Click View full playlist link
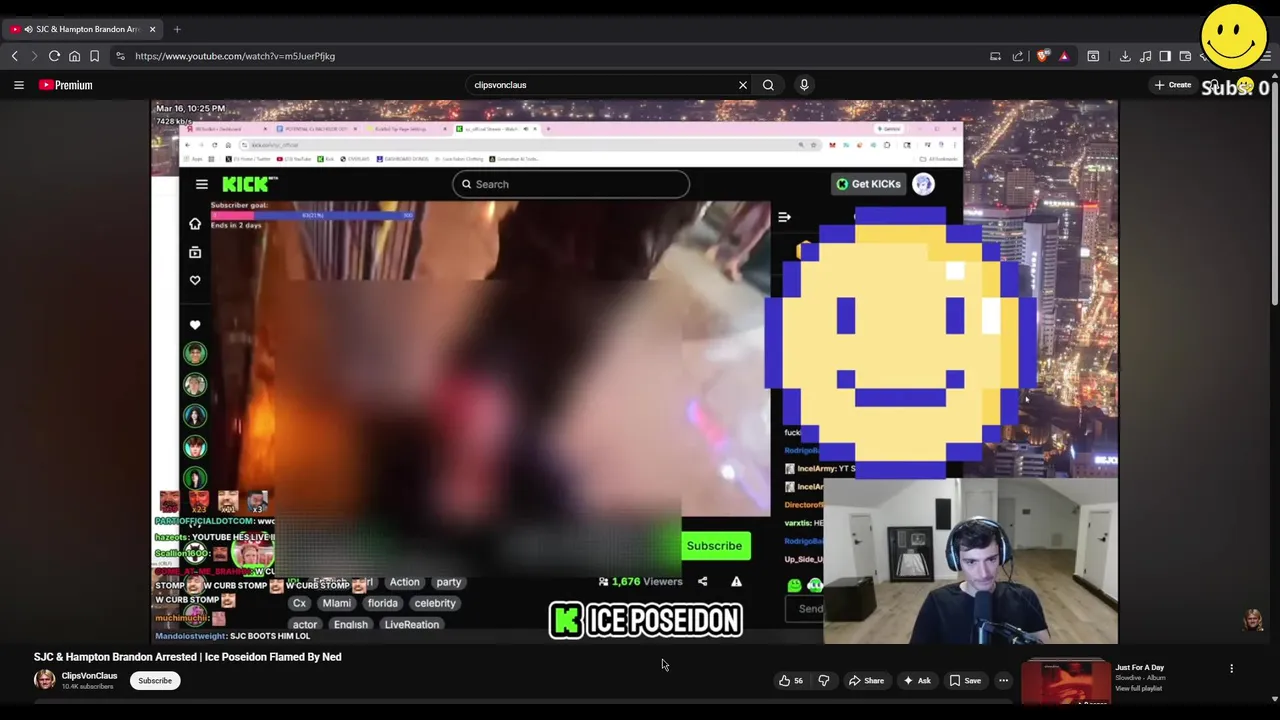The width and height of the screenshot is (1280, 720). pyautogui.click(x=1137, y=688)
